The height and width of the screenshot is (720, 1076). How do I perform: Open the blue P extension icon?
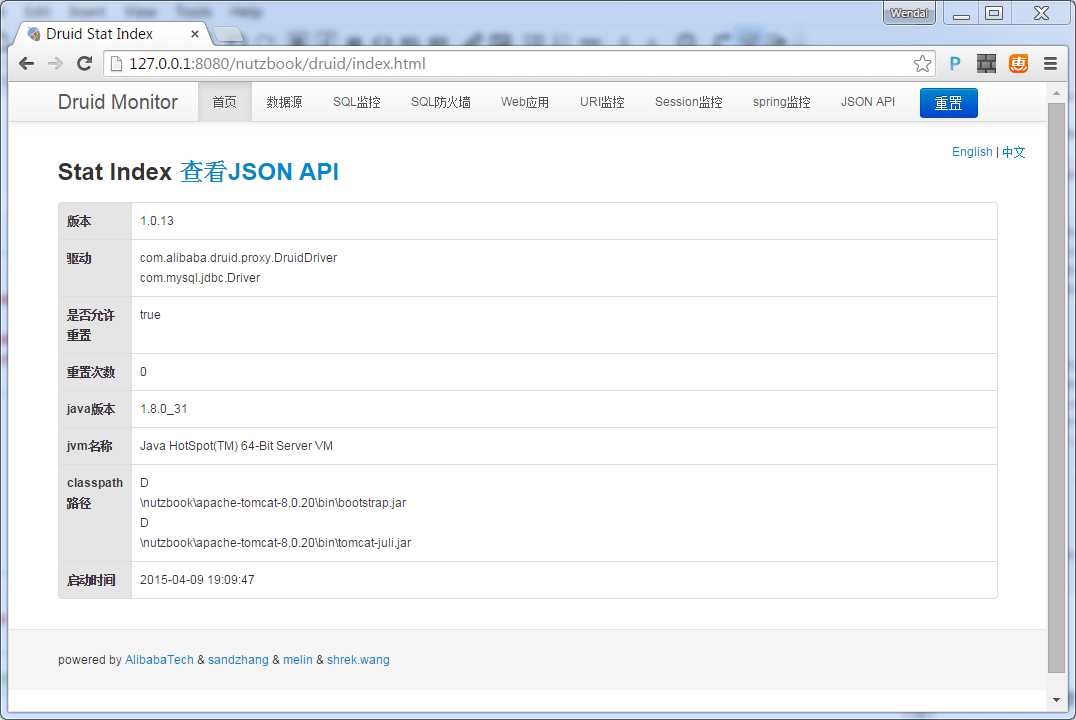pyautogui.click(x=955, y=64)
